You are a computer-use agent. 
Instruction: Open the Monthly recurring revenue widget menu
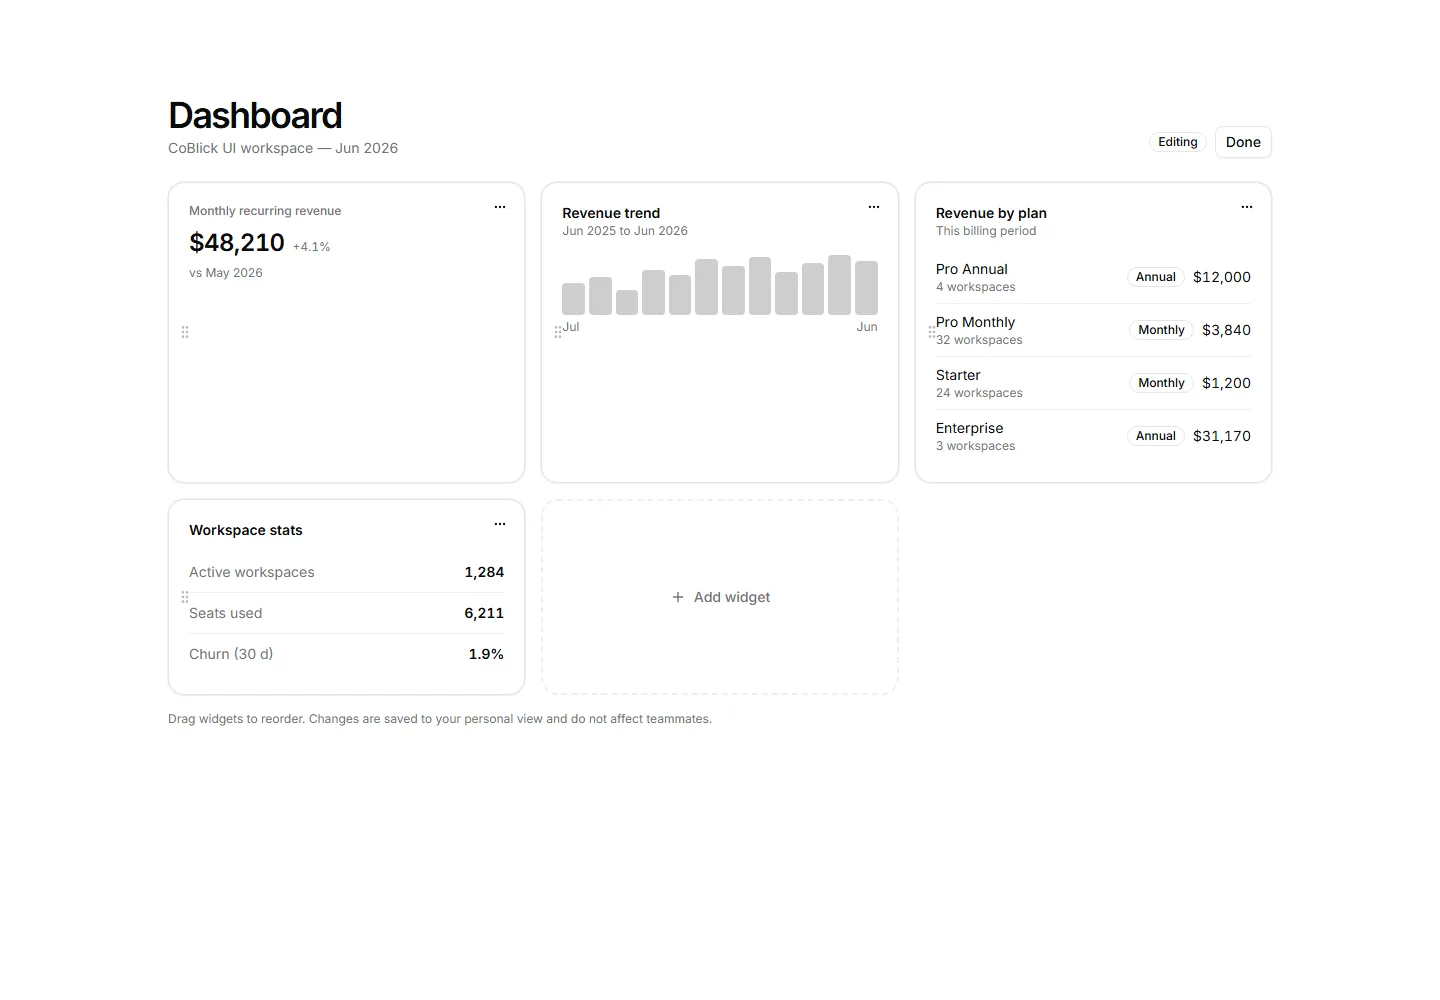pyautogui.click(x=500, y=207)
